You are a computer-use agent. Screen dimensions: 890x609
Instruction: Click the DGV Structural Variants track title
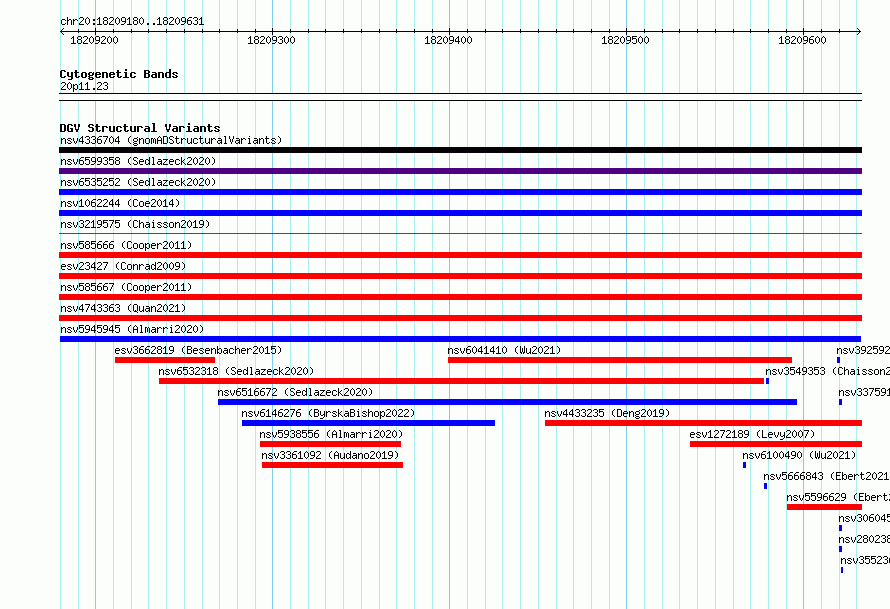[x=140, y=128]
